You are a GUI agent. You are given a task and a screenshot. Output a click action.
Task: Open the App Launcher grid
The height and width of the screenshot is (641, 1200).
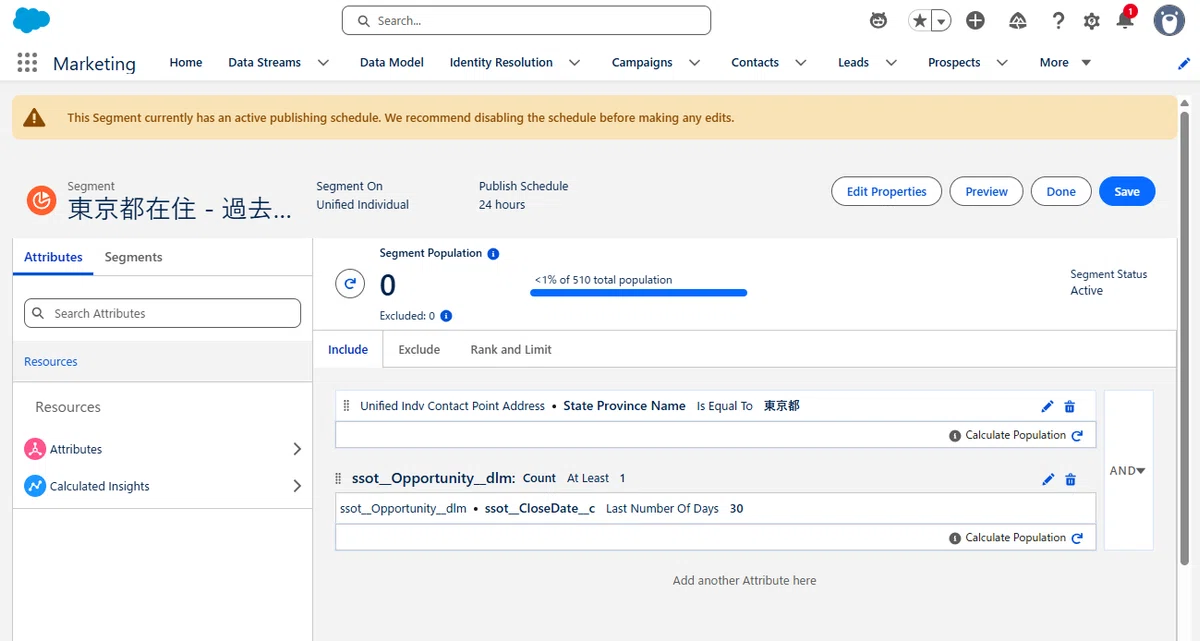[x=27, y=63]
